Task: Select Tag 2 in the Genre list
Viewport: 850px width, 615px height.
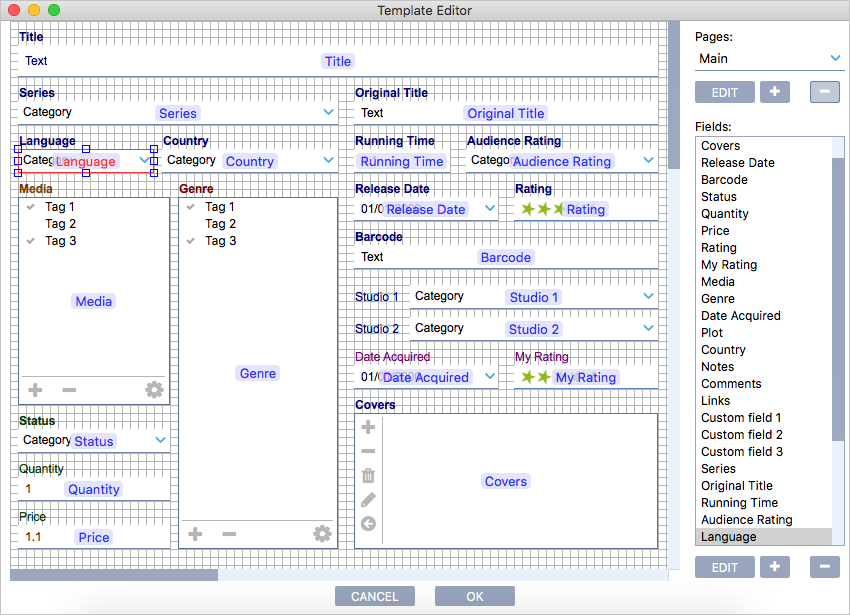Action: click(220, 224)
